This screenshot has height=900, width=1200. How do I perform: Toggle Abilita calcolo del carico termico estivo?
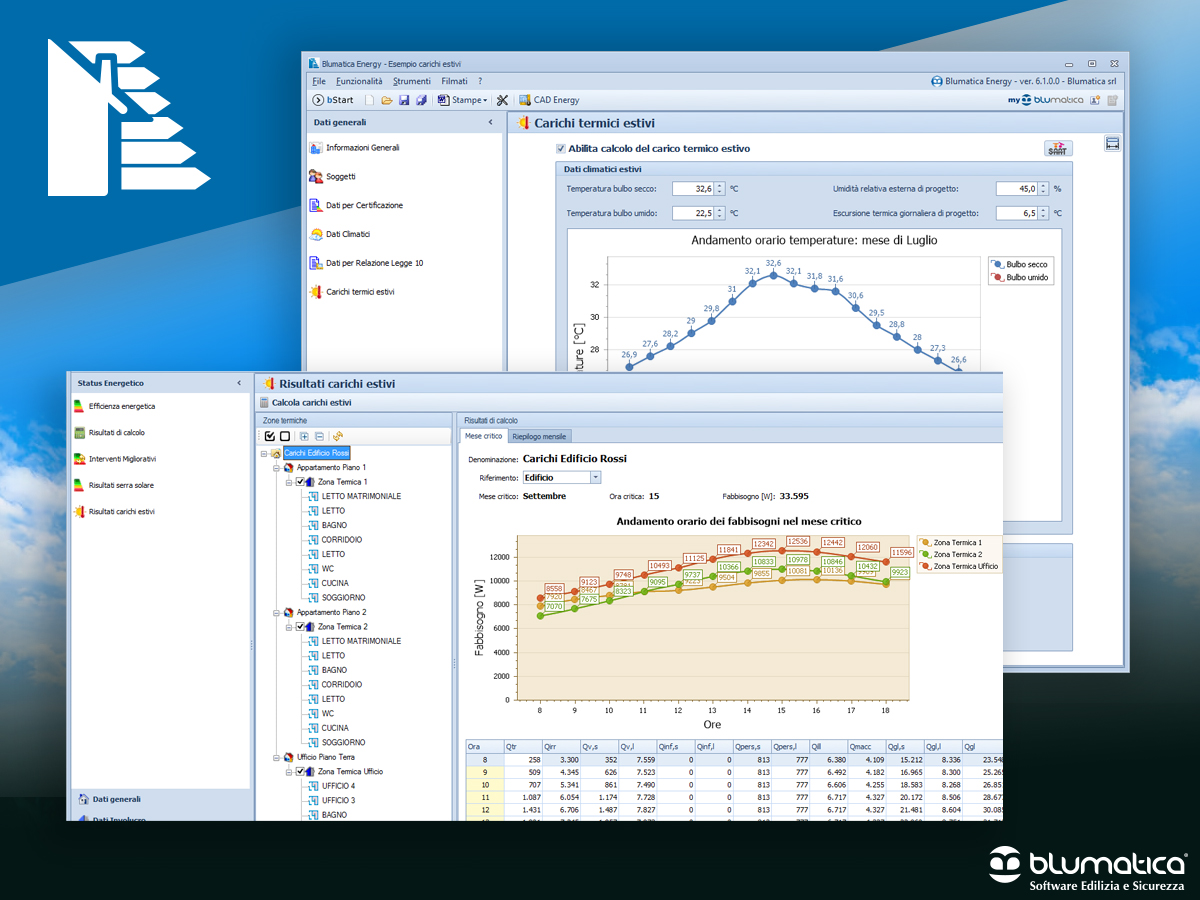coord(560,149)
